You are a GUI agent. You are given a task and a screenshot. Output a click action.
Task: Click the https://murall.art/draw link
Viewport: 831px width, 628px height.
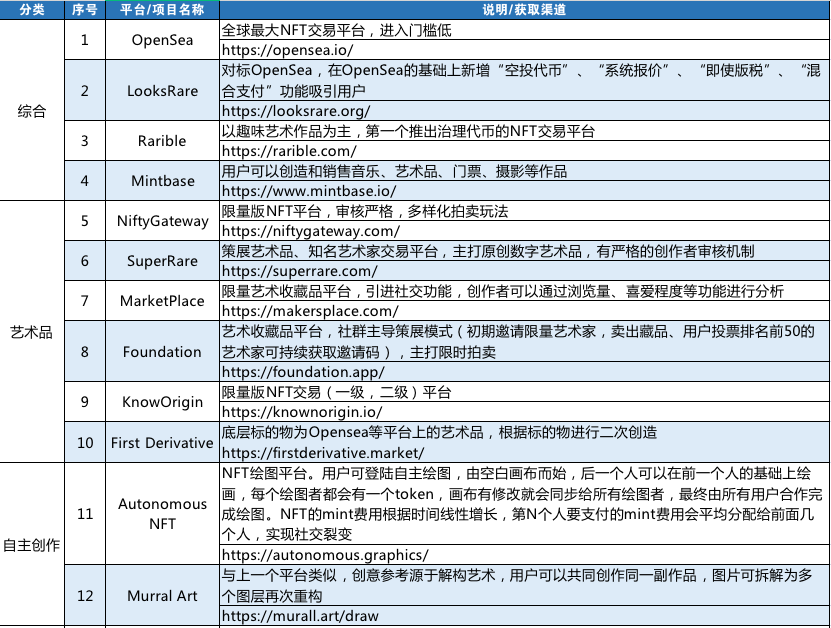tap(300, 616)
